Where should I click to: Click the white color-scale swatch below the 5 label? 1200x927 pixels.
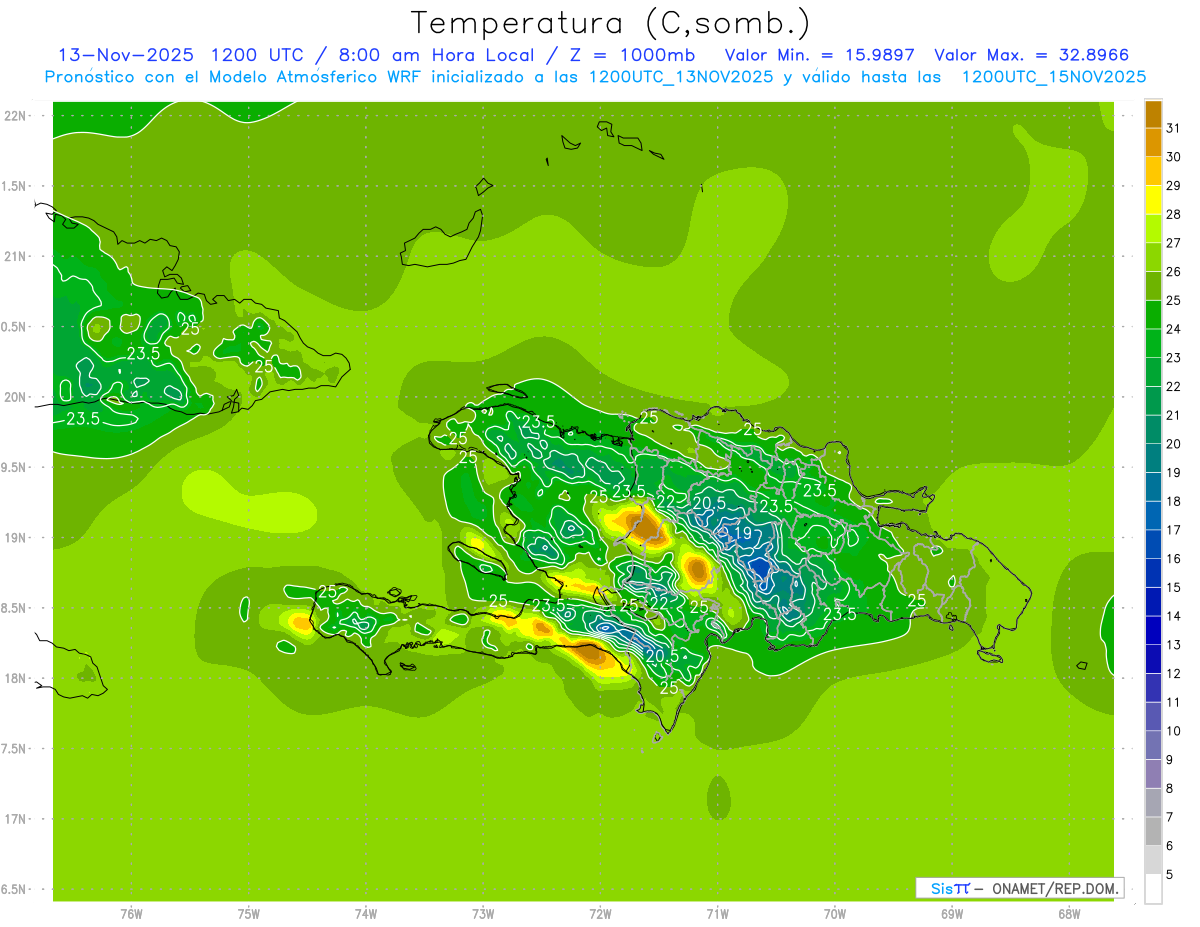point(1153,889)
